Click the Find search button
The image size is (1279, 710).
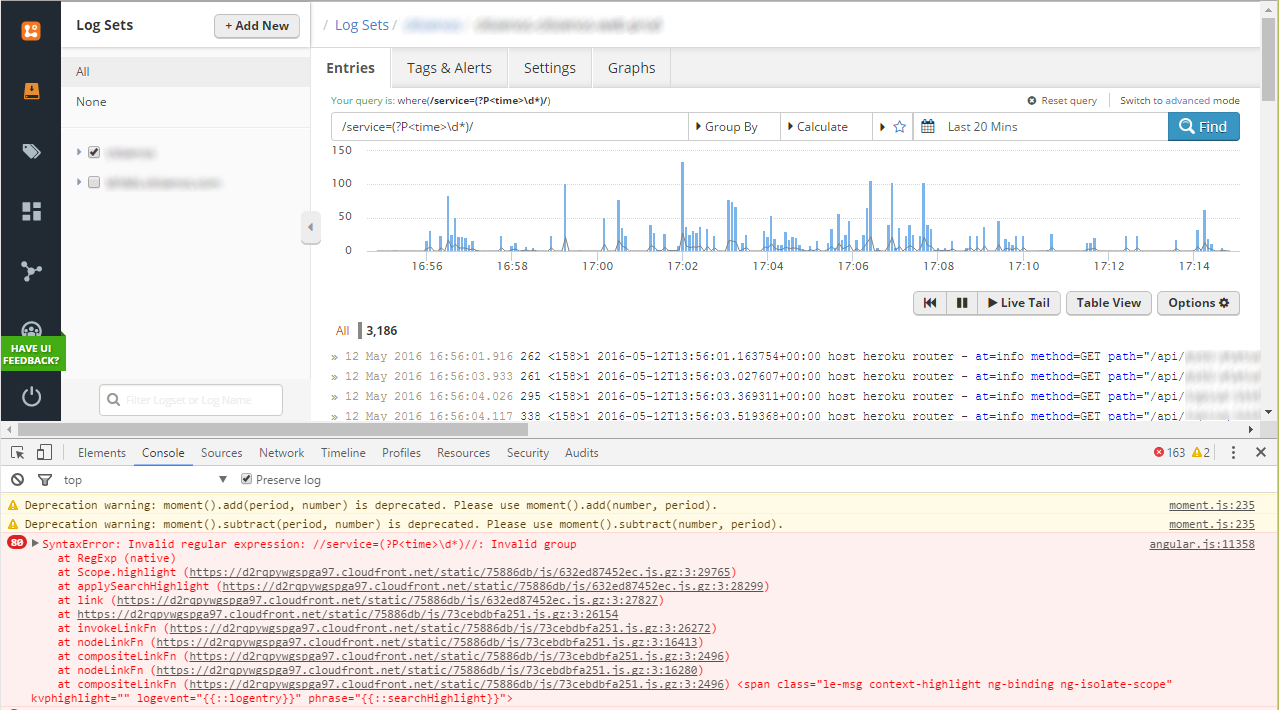tap(1204, 127)
